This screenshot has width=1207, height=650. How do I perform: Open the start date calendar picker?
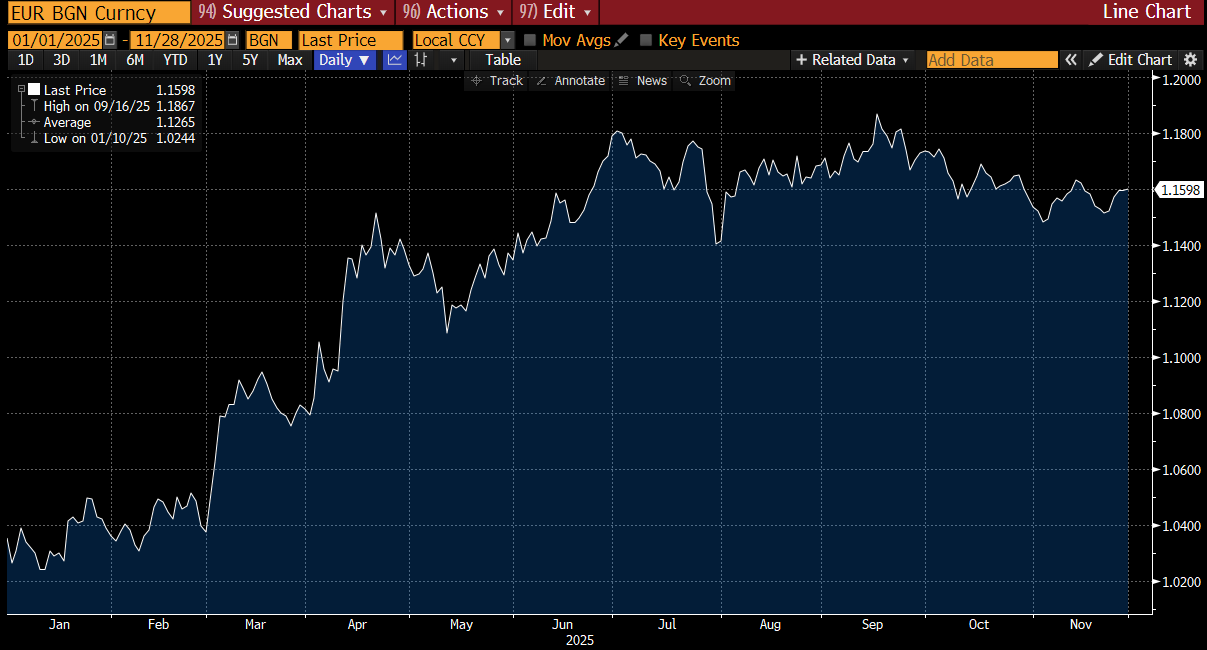pyautogui.click(x=110, y=40)
